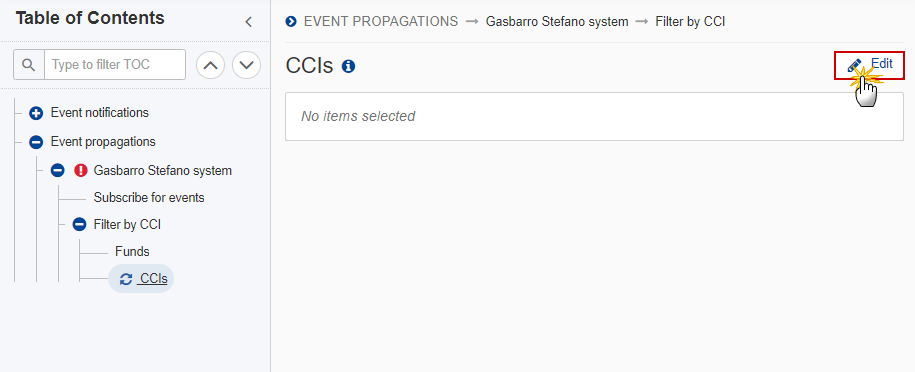The height and width of the screenshot is (372, 915).
Task: Click the search magnifier icon in TOC
Action: coord(29,64)
